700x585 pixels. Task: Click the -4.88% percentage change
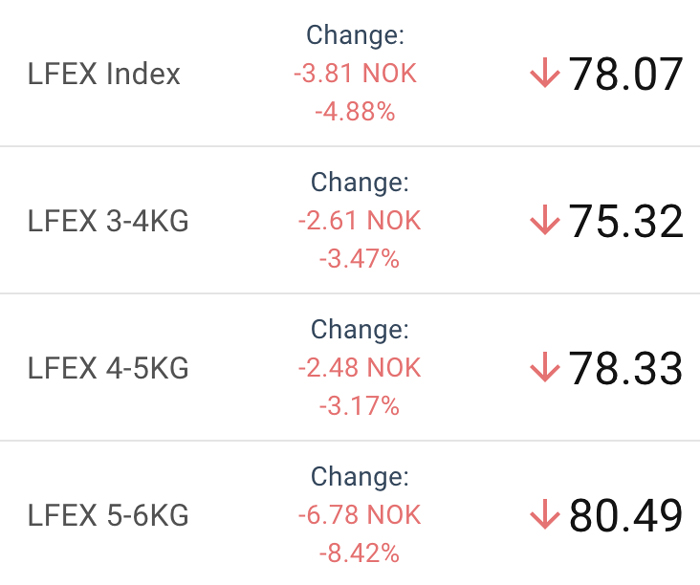pos(355,112)
